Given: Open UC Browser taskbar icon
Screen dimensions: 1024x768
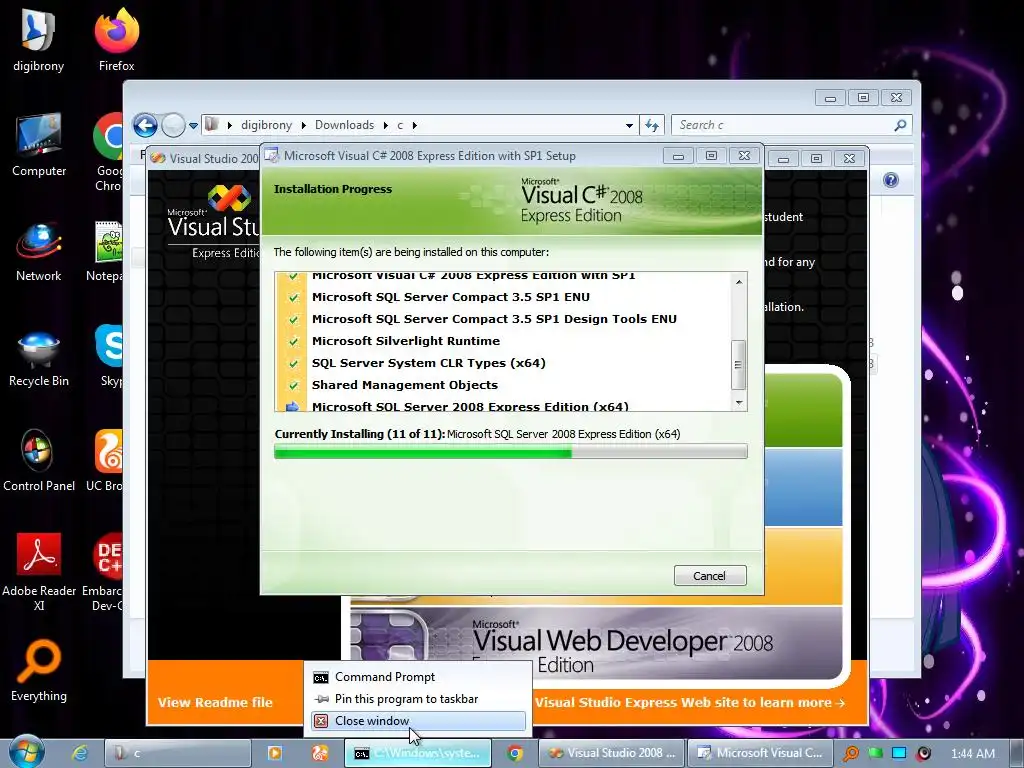Looking at the screenshot, I should (x=319, y=753).
